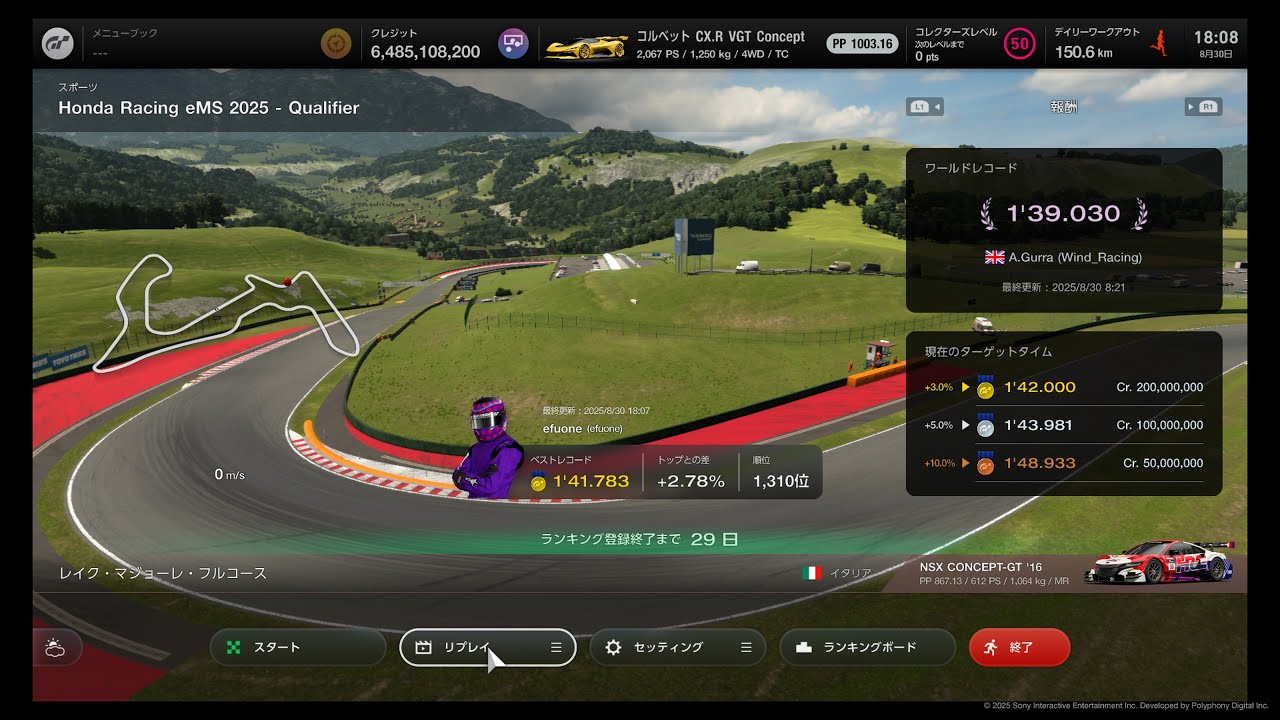Select the gold target time 1'42.000

[x=1040, y=388]
